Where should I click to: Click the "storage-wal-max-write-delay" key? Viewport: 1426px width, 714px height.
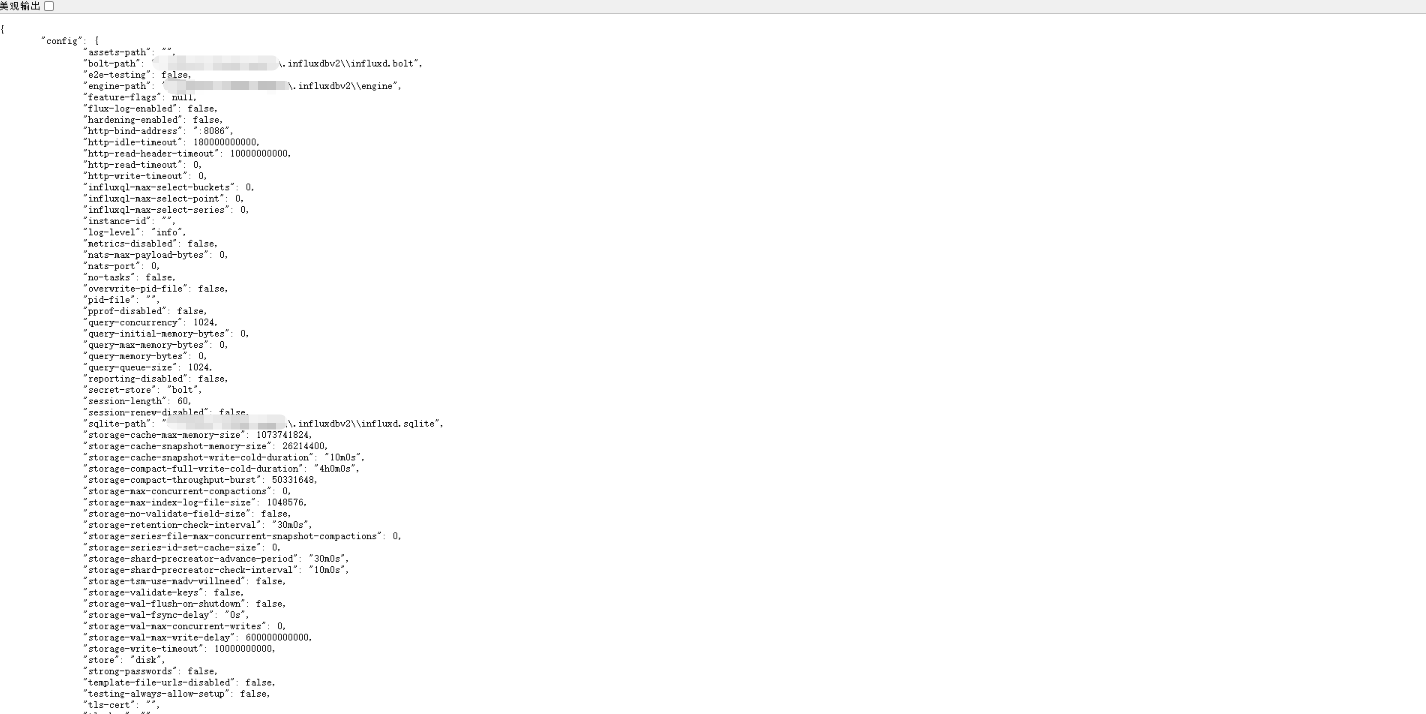(160, 637)
